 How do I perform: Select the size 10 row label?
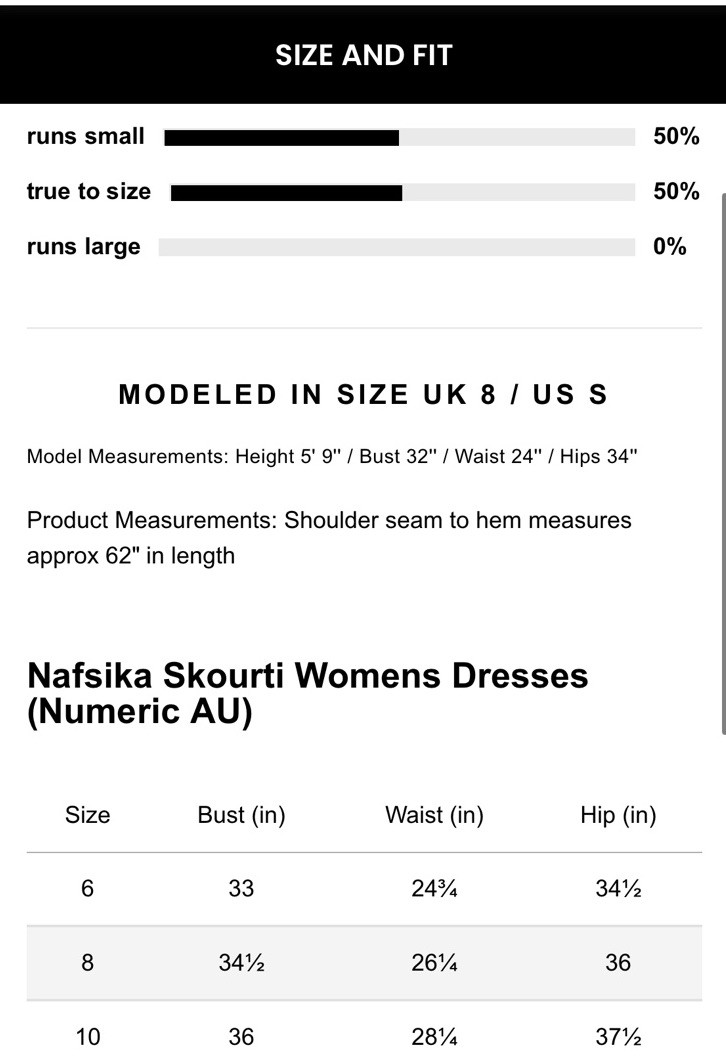(87, 1036)
